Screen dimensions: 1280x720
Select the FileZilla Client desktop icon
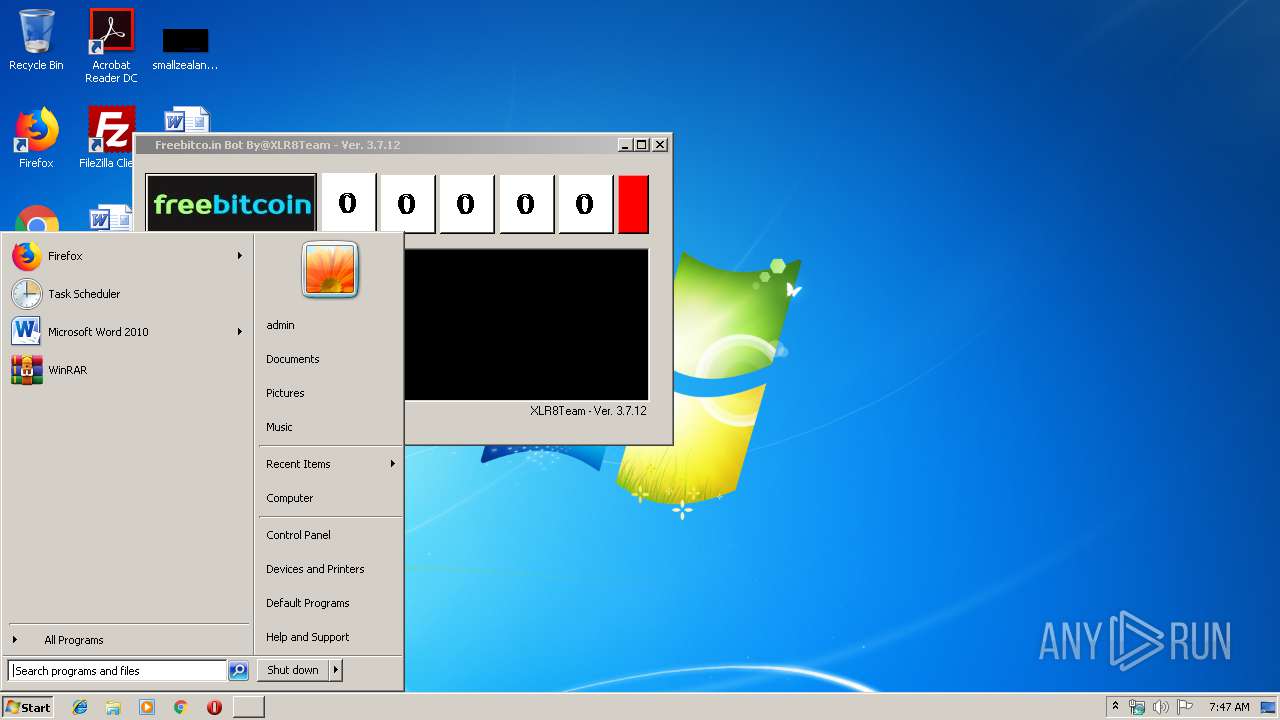click(x=108, y=138)
